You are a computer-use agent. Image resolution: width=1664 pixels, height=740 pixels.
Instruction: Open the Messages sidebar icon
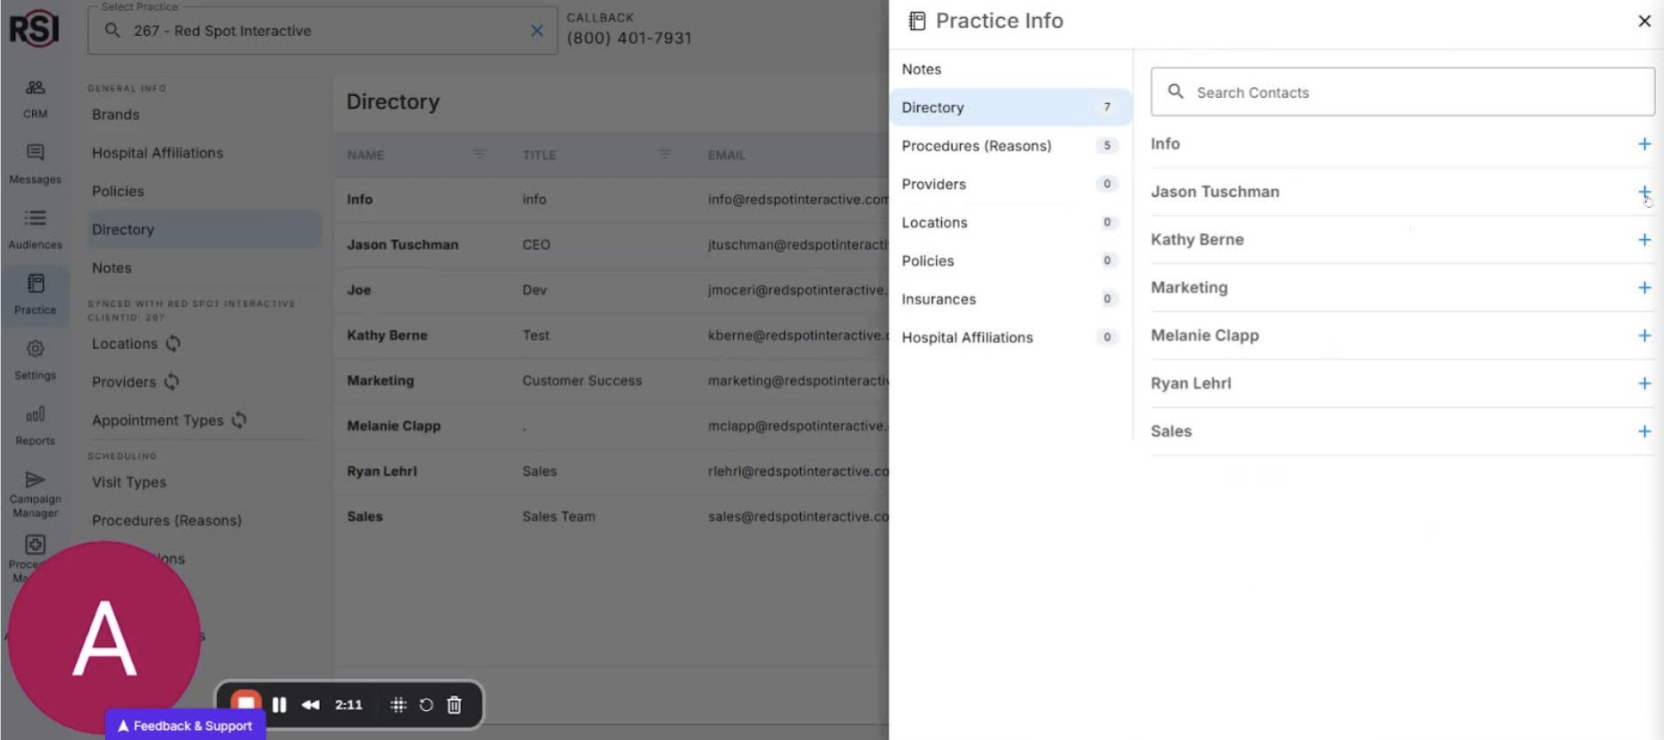[35, 163]
